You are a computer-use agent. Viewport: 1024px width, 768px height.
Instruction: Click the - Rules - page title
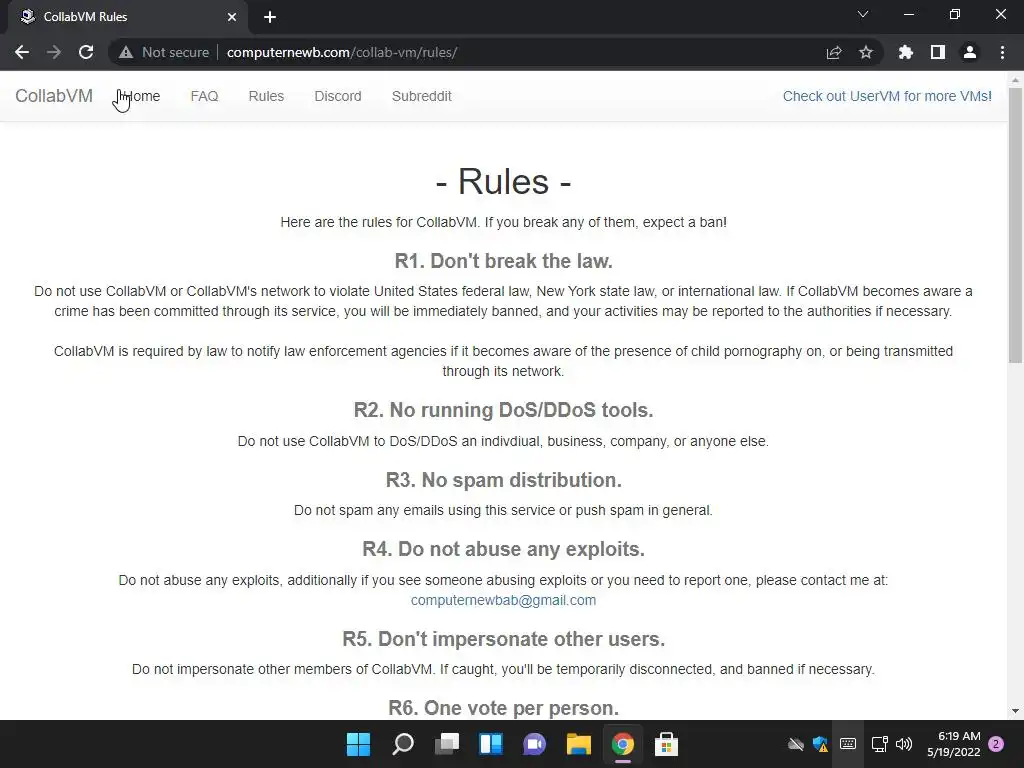click(x=504, y=181)
